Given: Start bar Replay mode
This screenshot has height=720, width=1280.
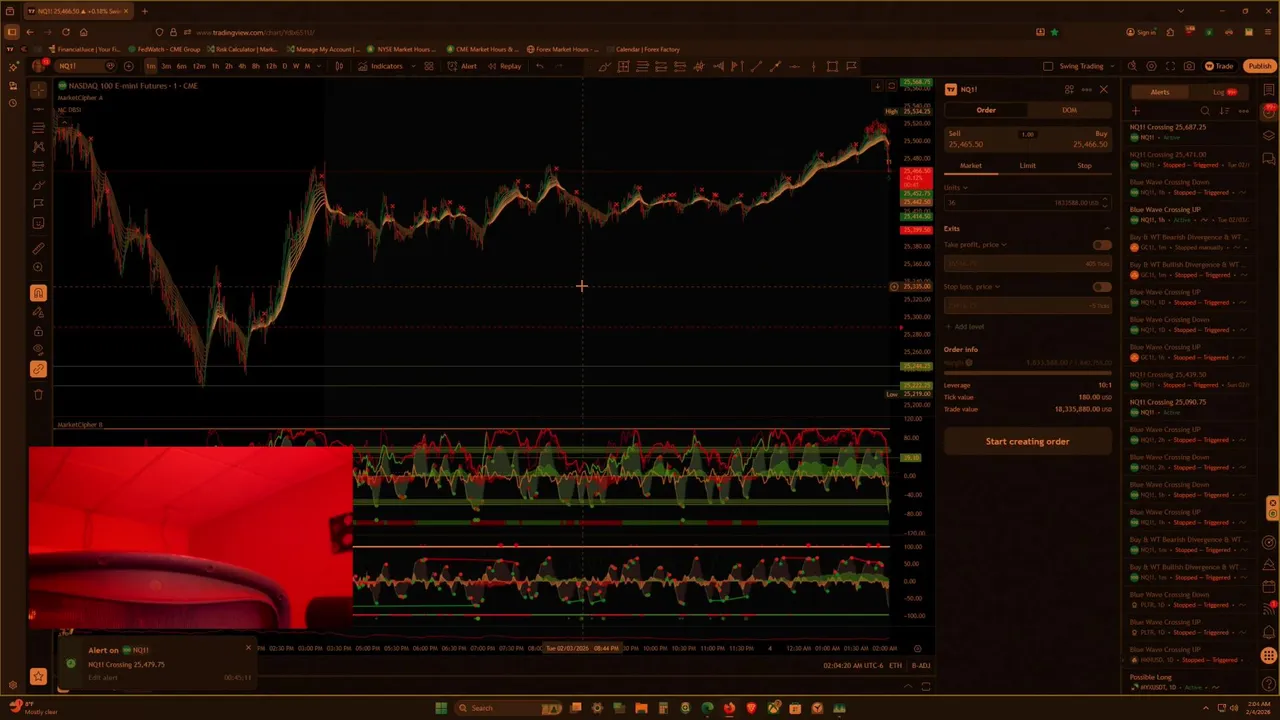Looking at the screenshot, I should (504, 66).
